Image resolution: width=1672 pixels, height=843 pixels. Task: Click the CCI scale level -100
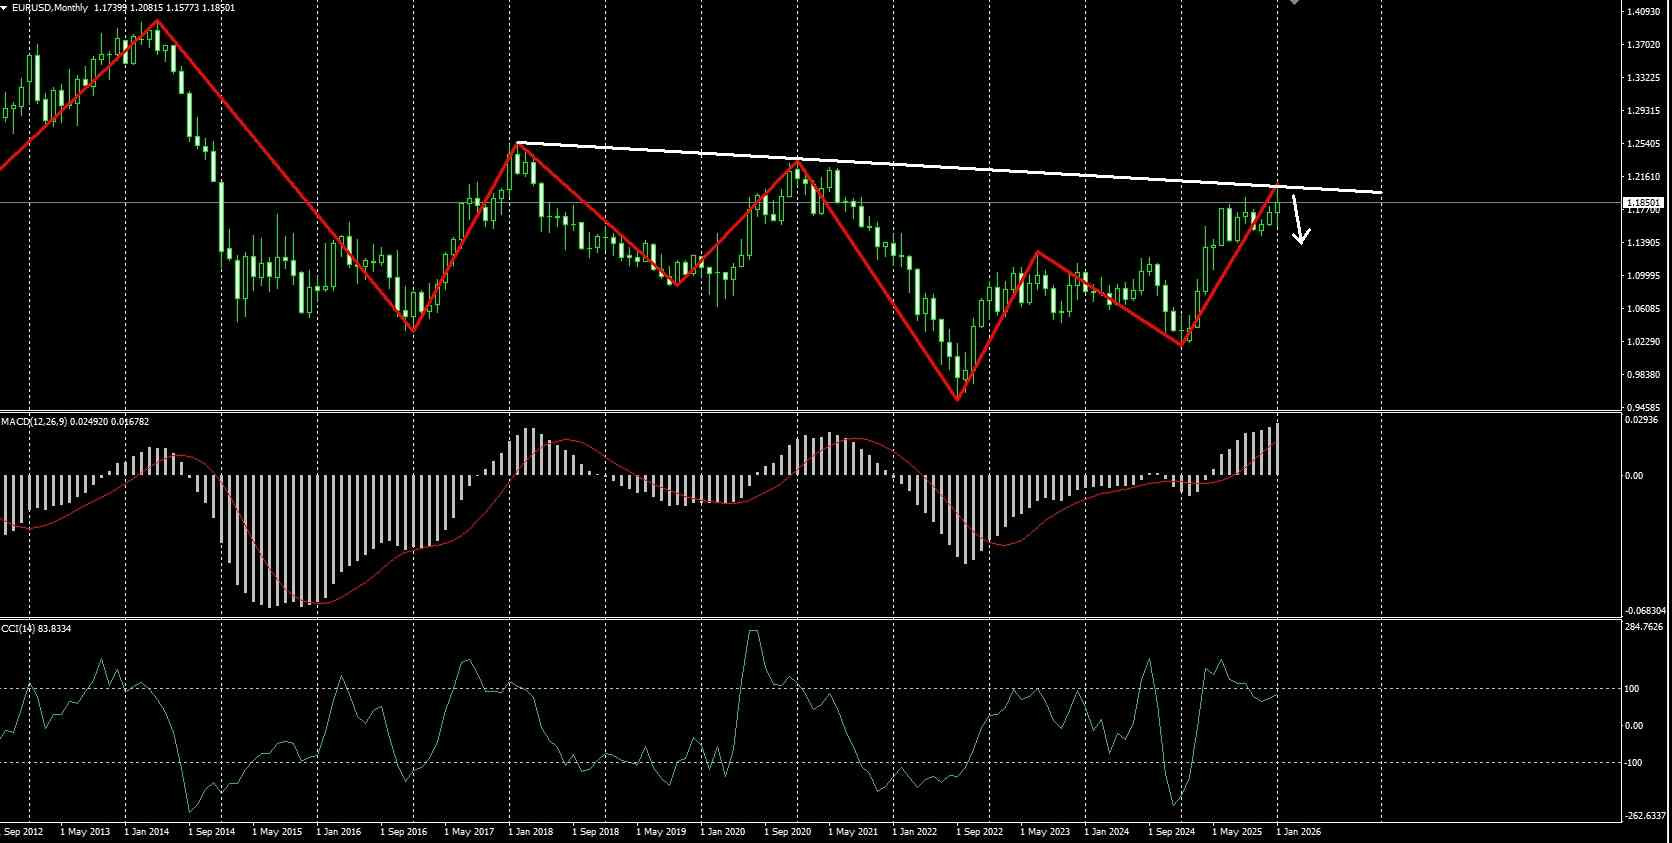(1633, 763)
